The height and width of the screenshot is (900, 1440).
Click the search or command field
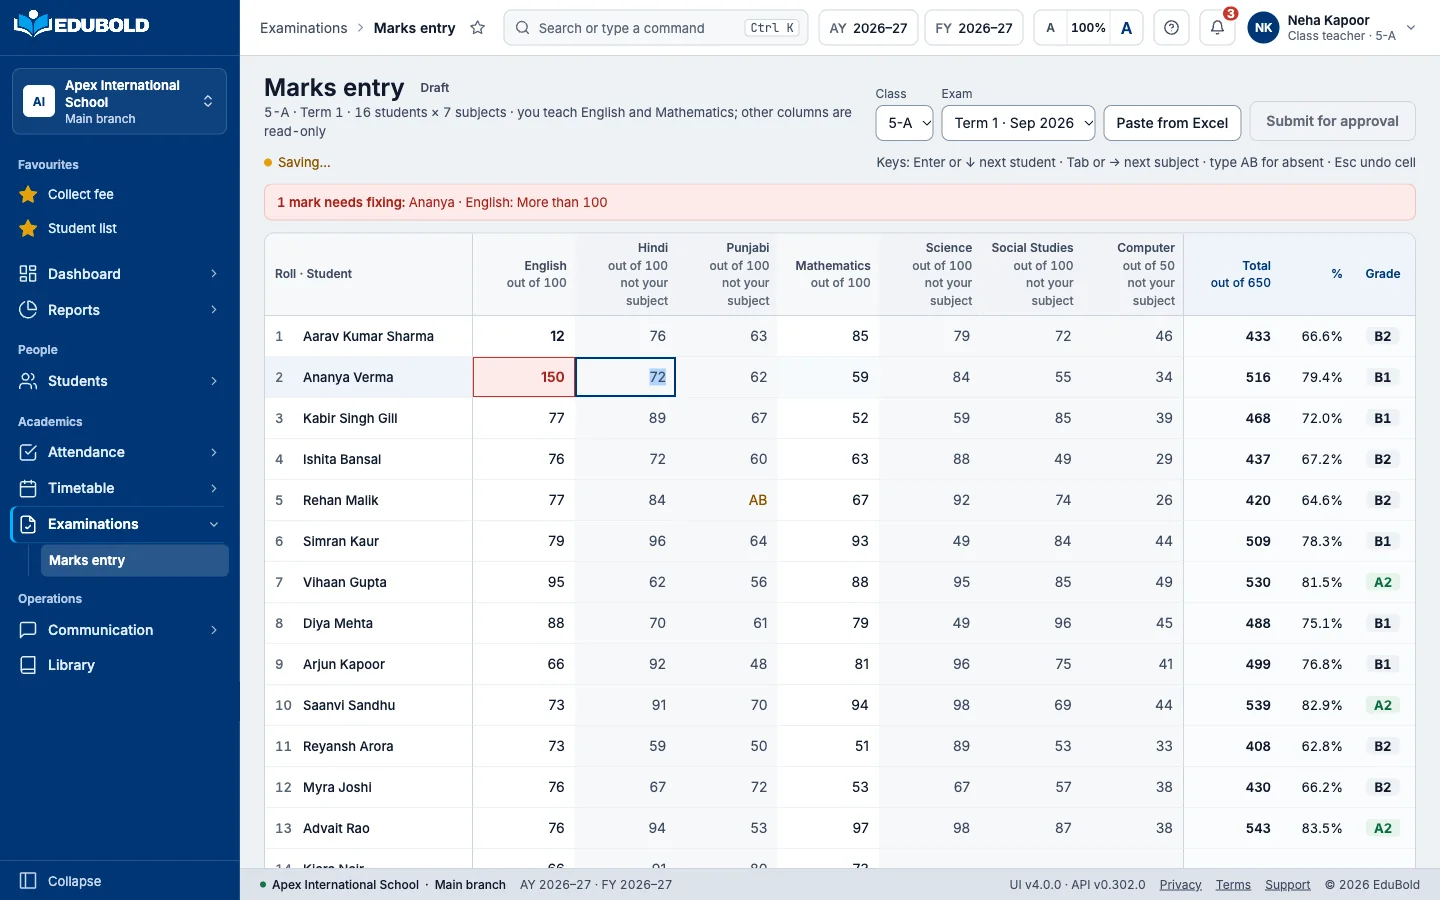pos(657,28)
